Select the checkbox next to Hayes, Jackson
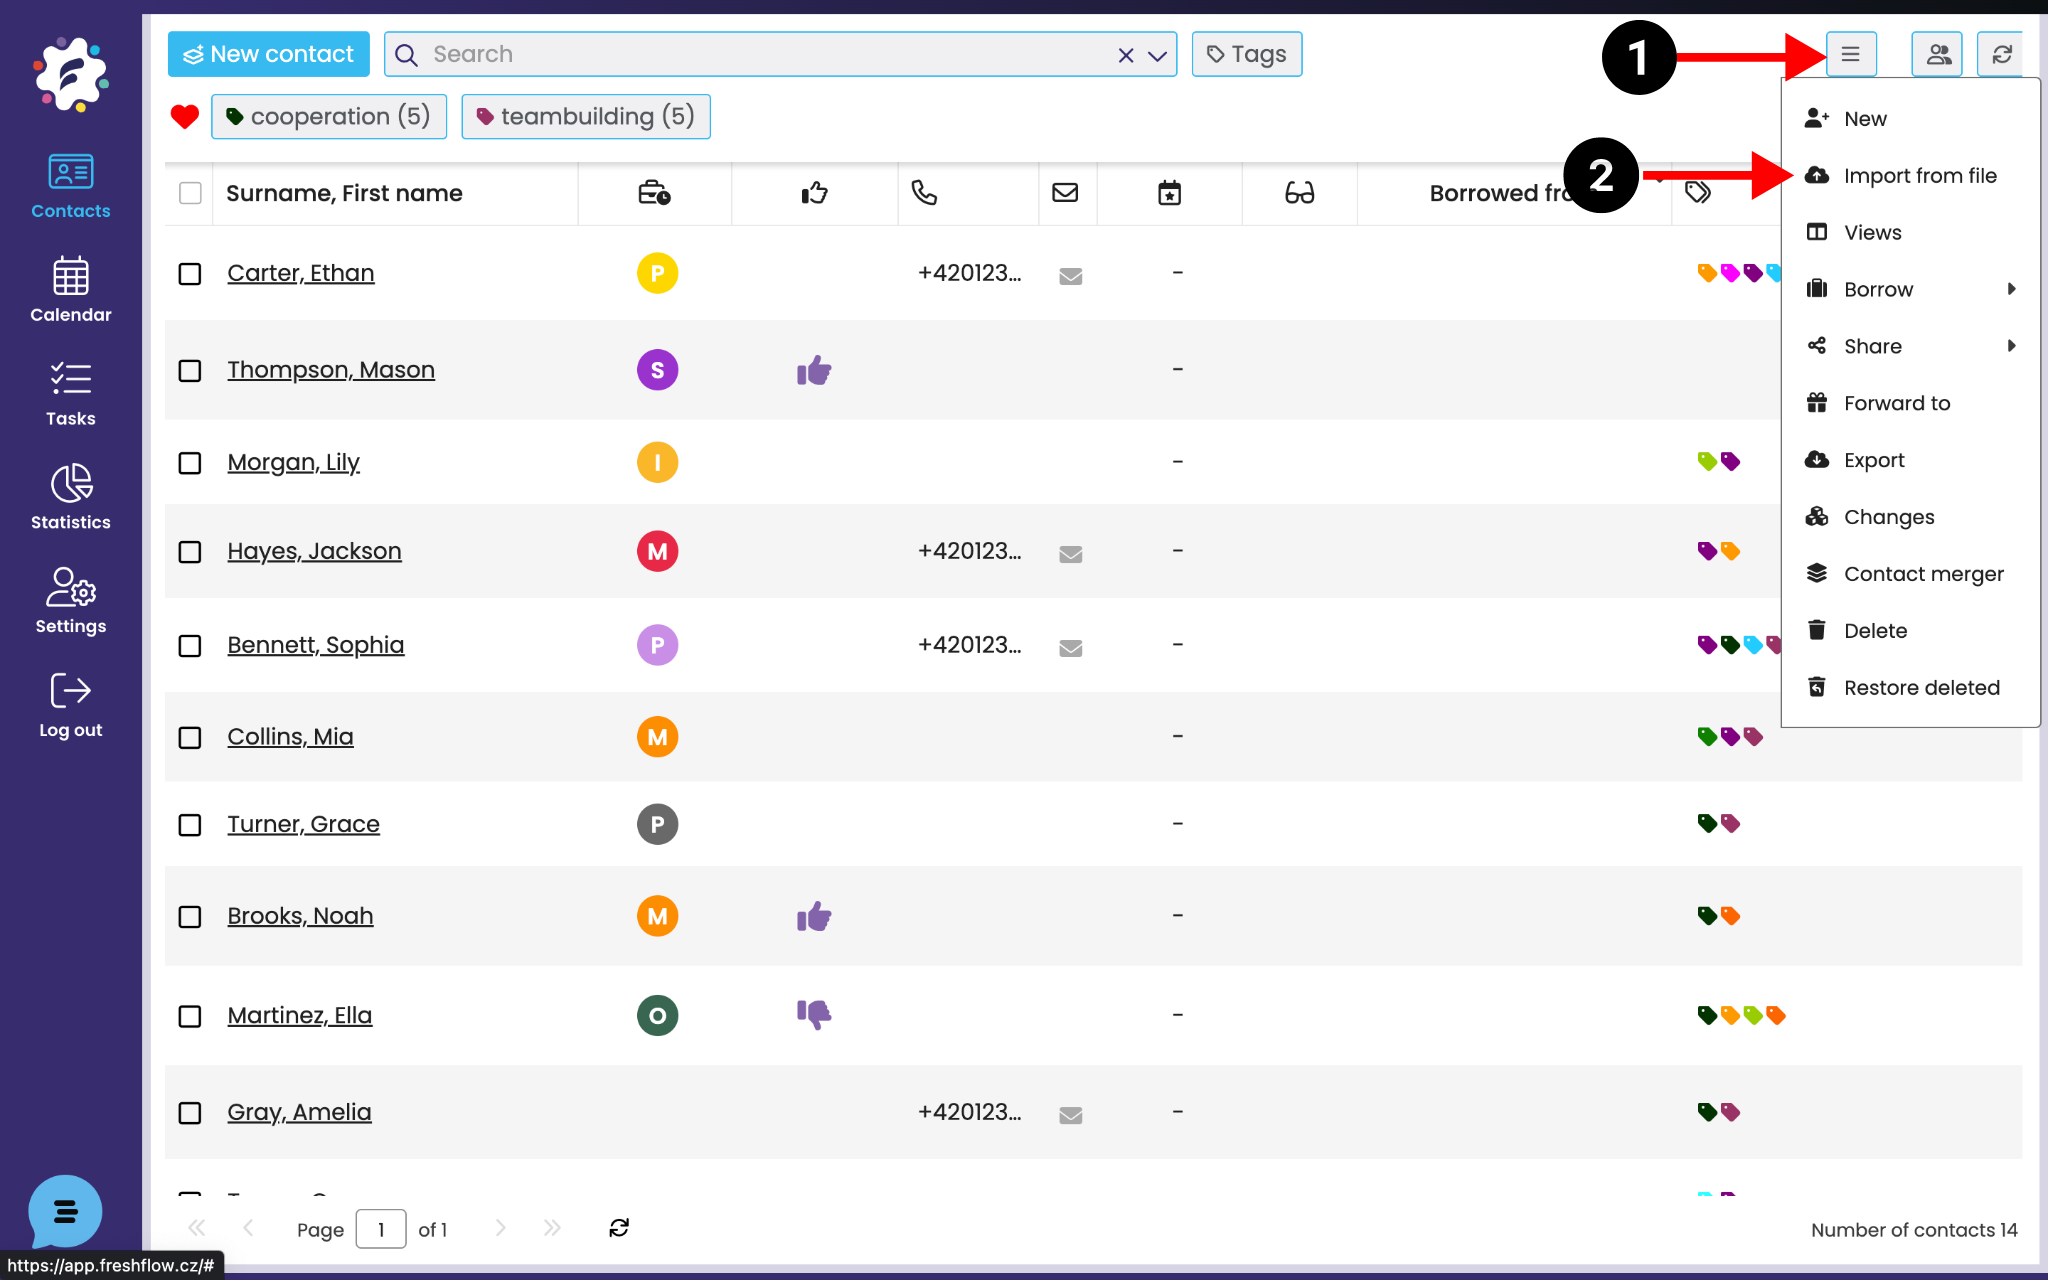 click(x=190, y=552)
